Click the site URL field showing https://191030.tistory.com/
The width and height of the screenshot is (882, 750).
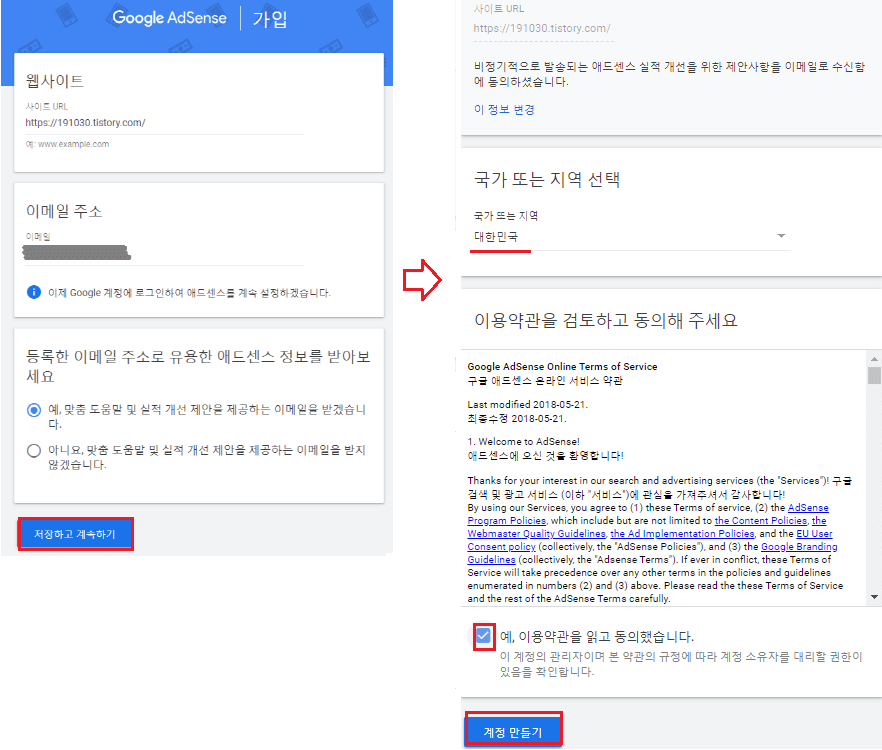coord(164,123)
